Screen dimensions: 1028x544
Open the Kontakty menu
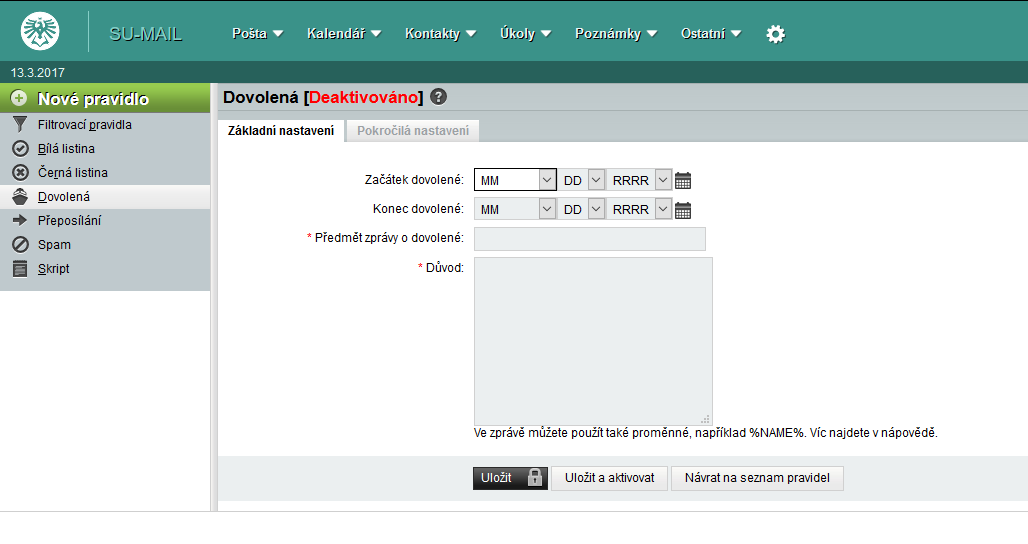440,33
